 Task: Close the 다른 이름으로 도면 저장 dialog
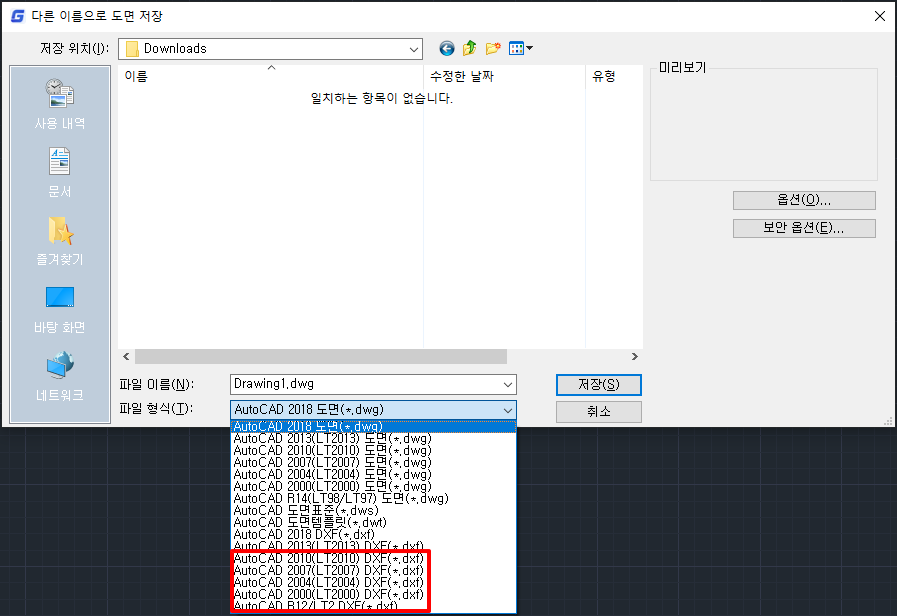(880, 16)
